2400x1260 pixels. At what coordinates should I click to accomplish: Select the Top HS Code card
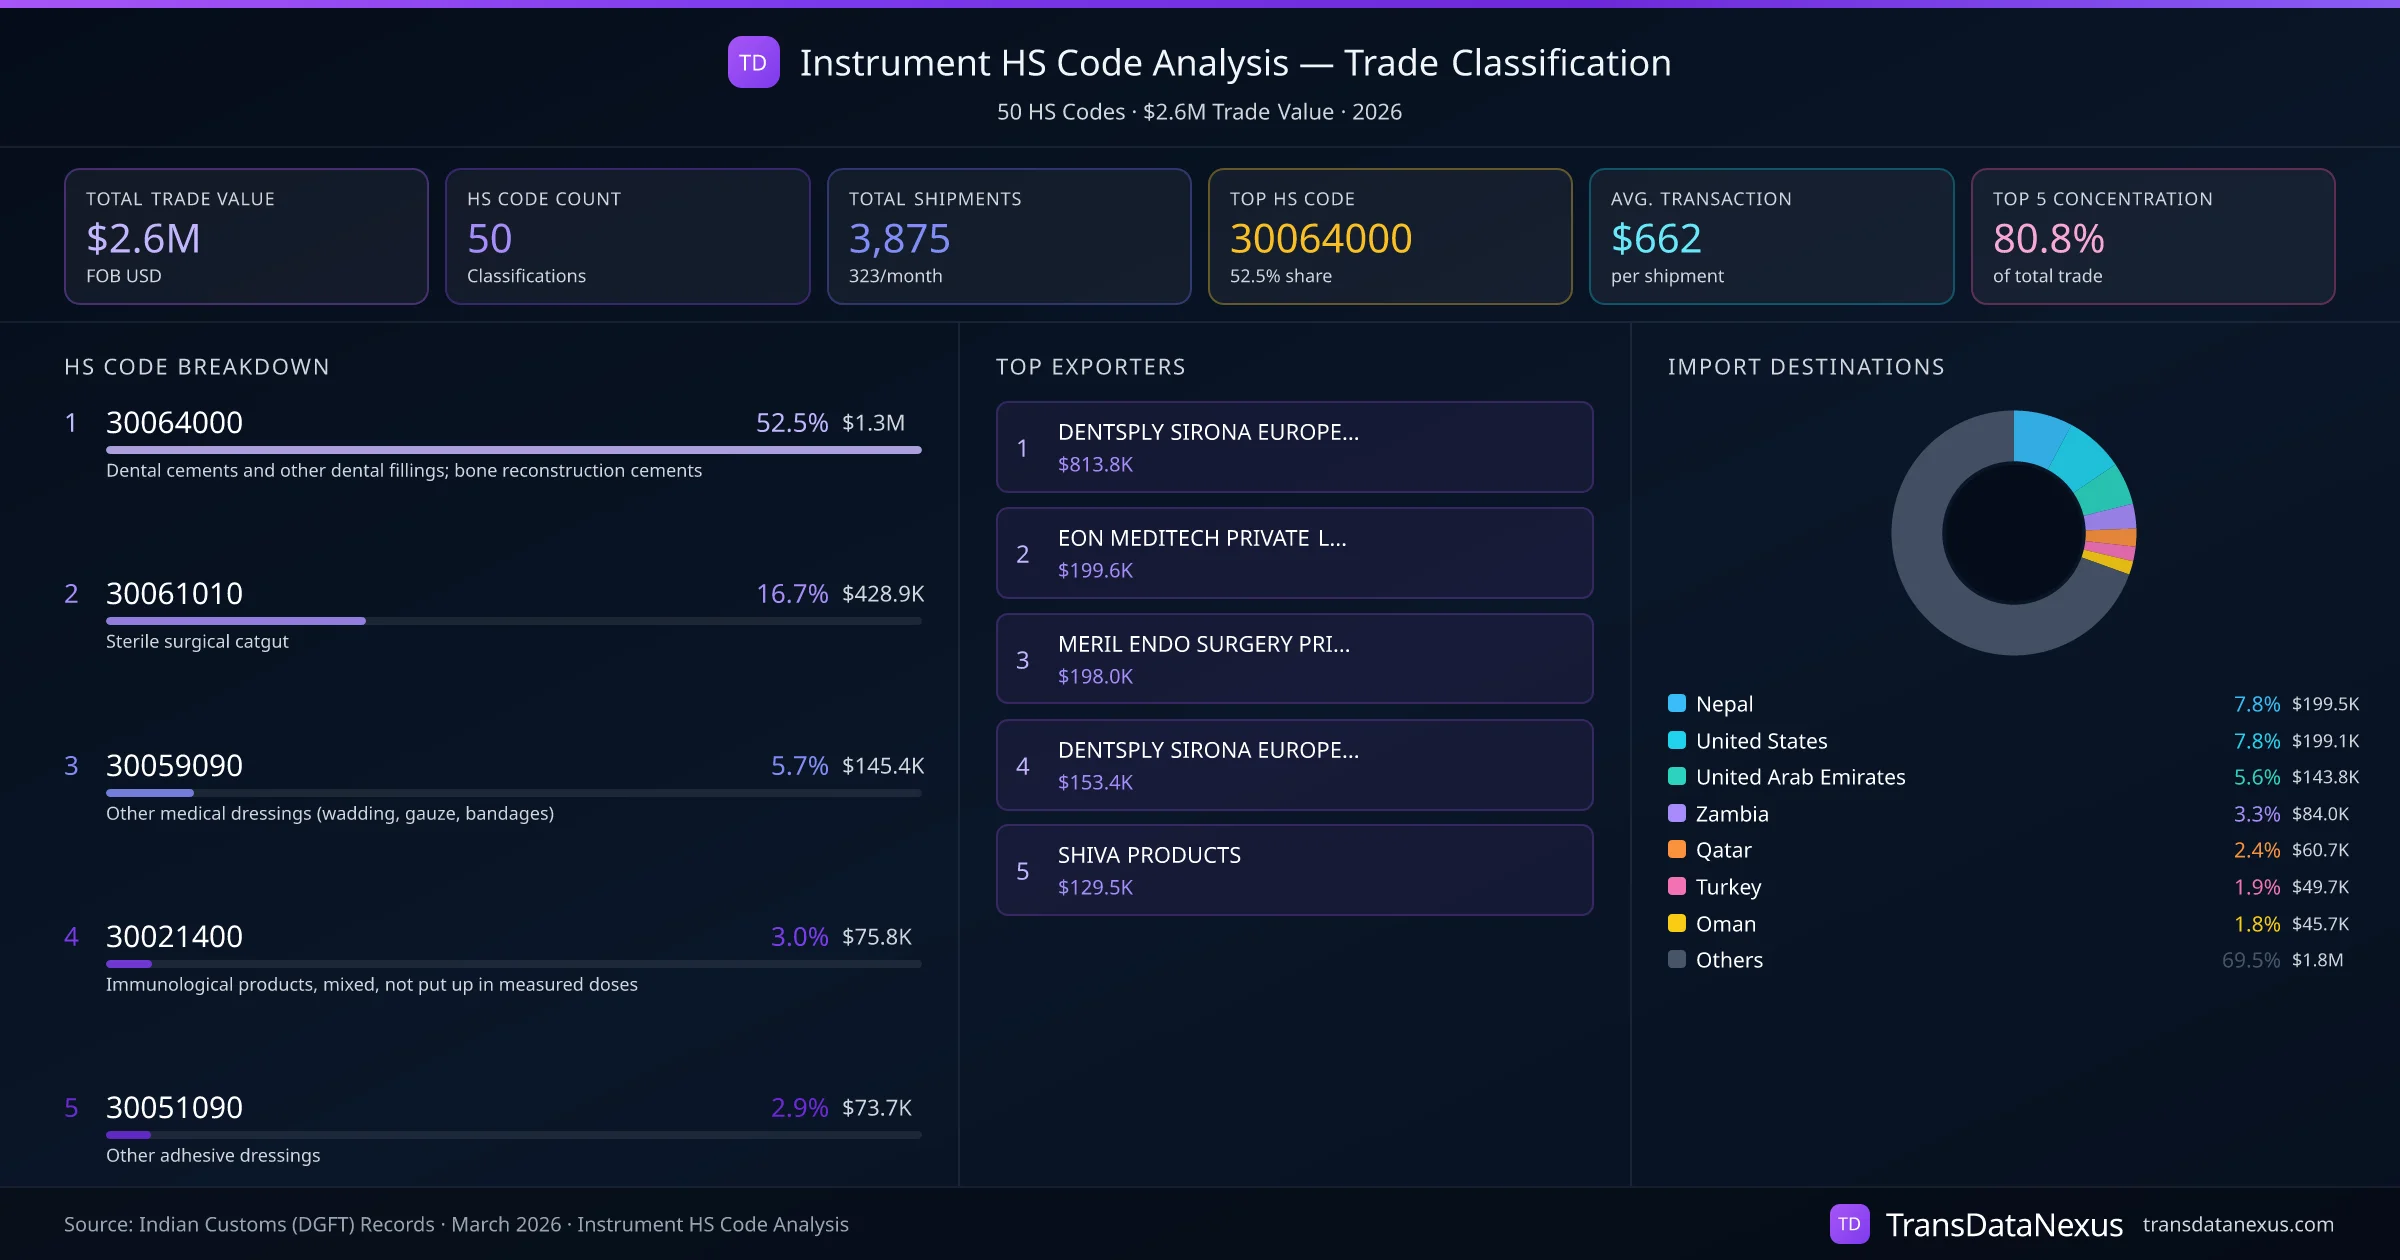pyautogui.click(x=1389, y=236)
